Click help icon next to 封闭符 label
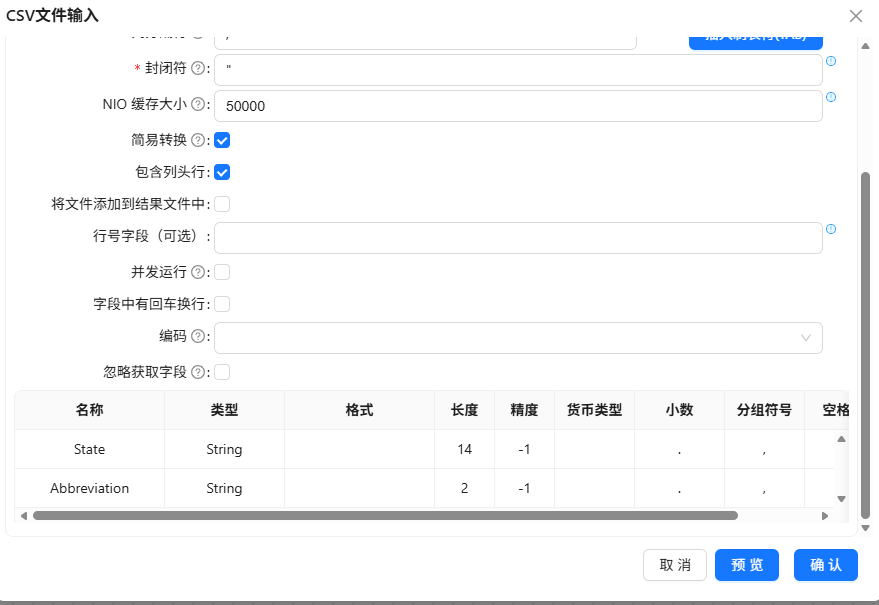The height and width of the screenshot is (605, 879). tap(198, 68)
